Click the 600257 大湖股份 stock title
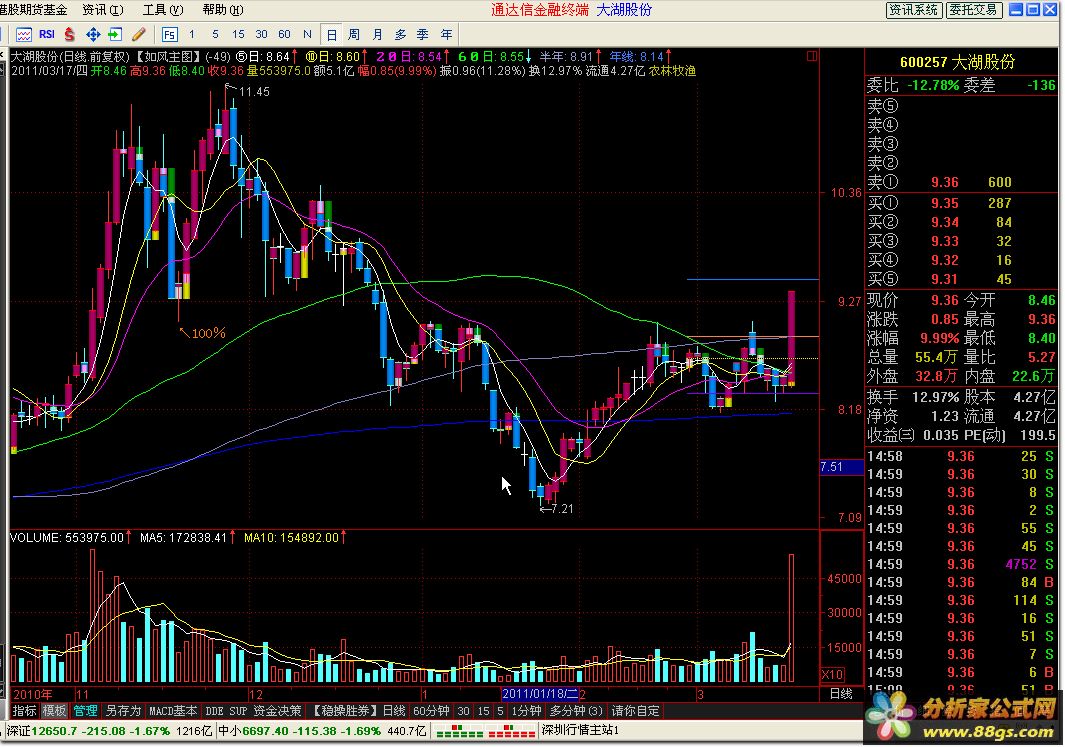 (958, 62)
